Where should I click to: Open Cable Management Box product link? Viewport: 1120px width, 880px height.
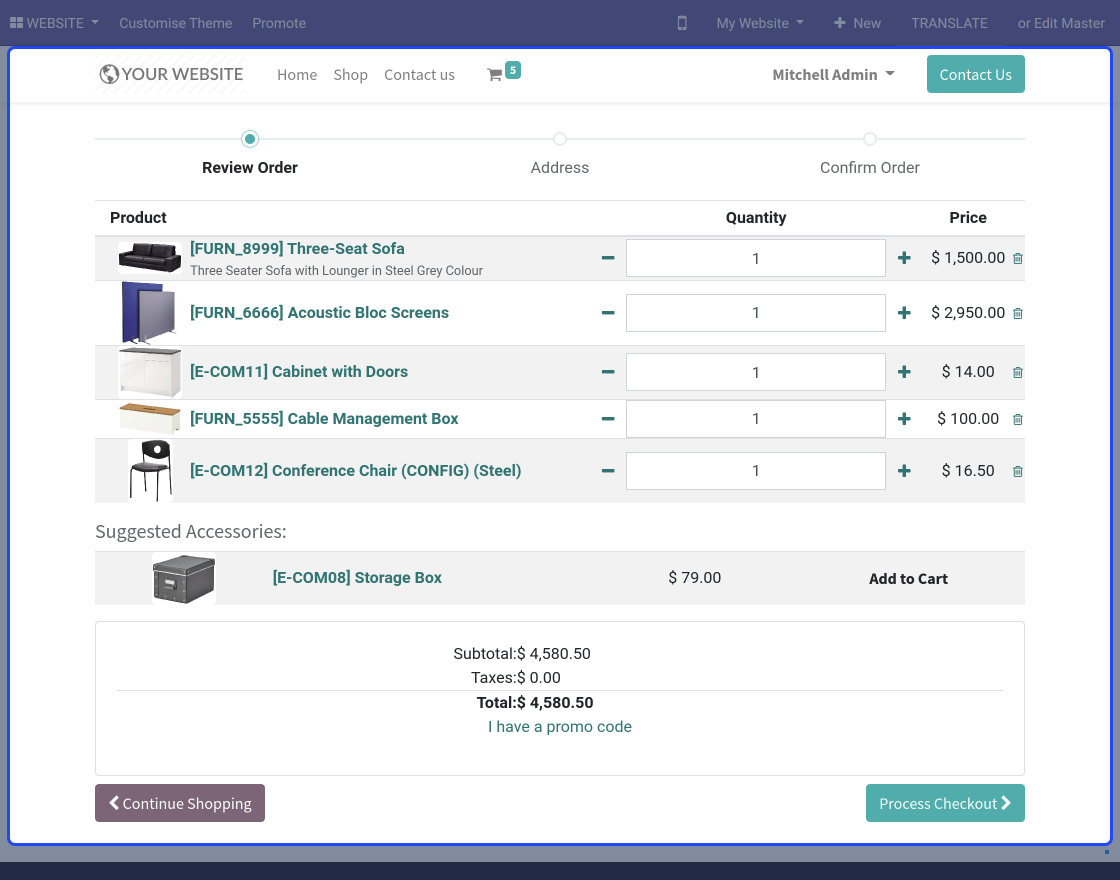click(324, 419)
